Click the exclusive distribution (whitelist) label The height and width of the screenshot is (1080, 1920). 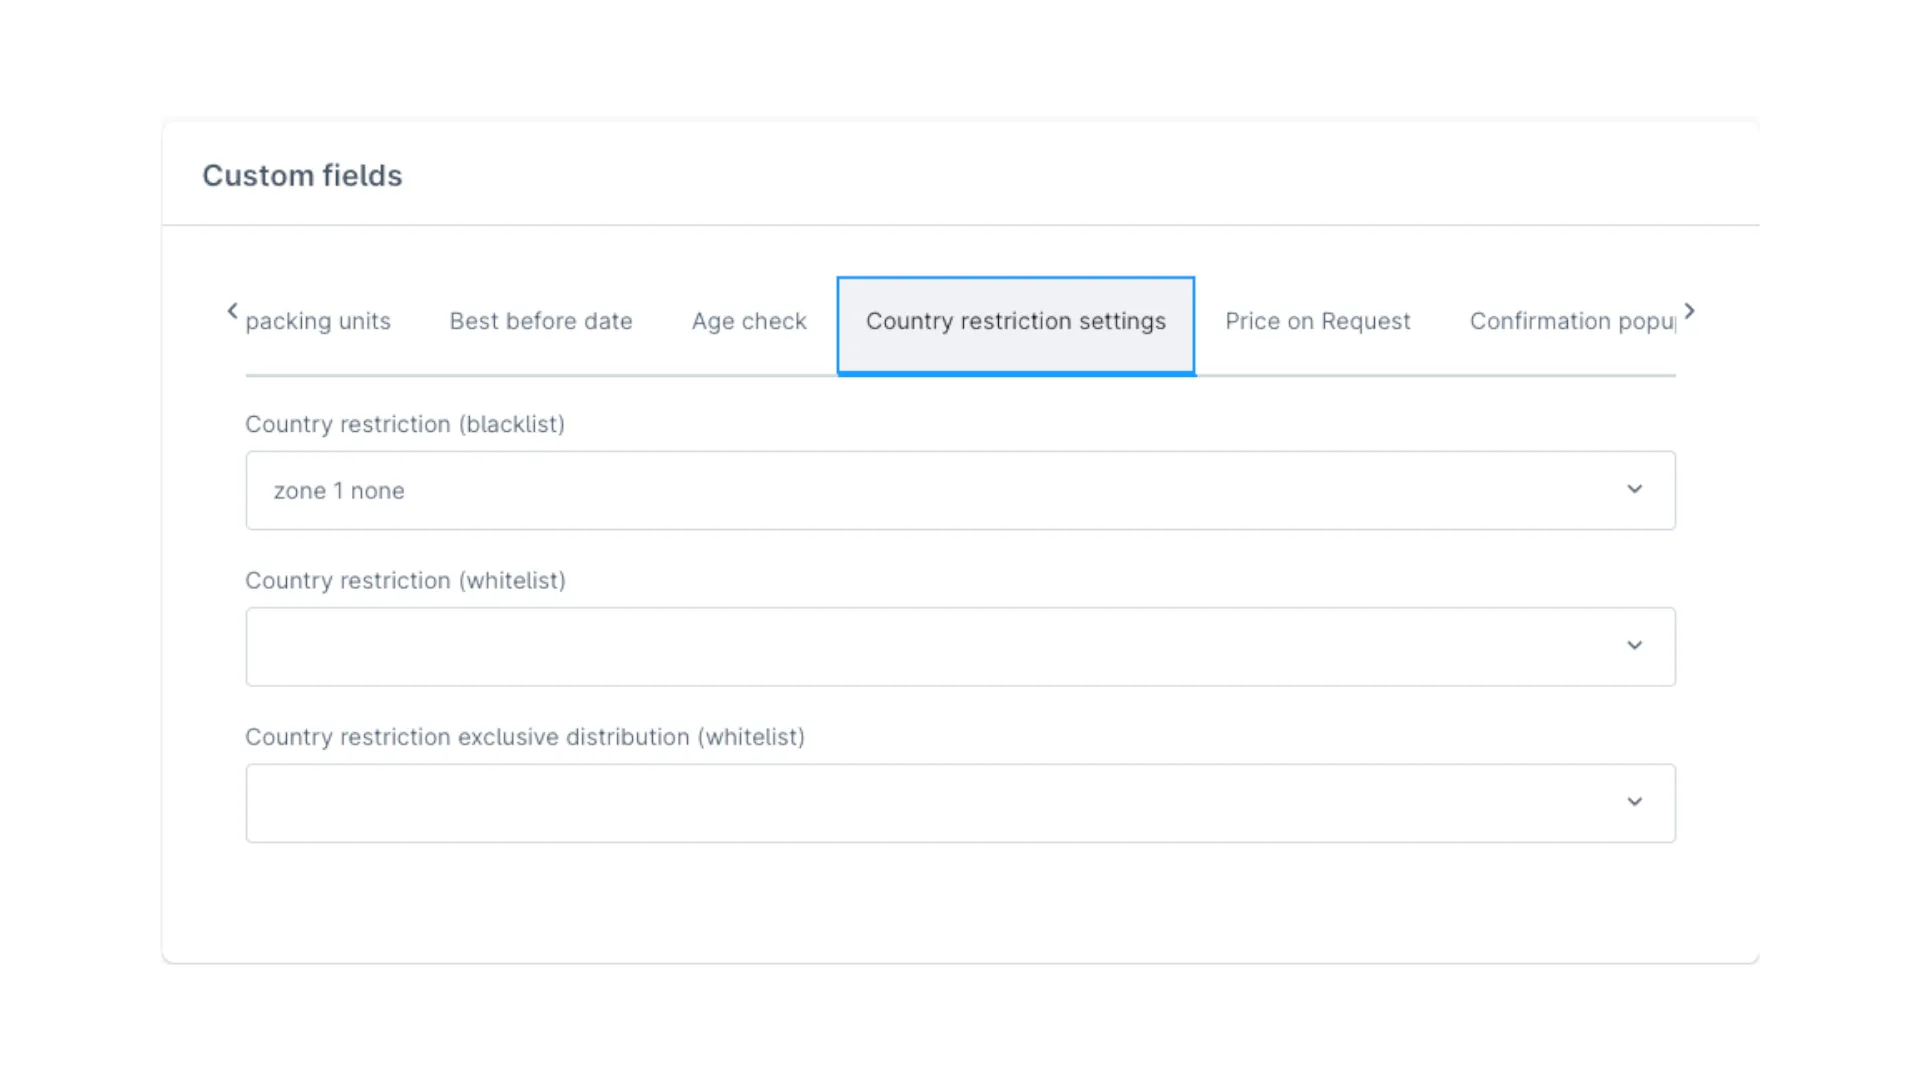(x=525, y=737)
